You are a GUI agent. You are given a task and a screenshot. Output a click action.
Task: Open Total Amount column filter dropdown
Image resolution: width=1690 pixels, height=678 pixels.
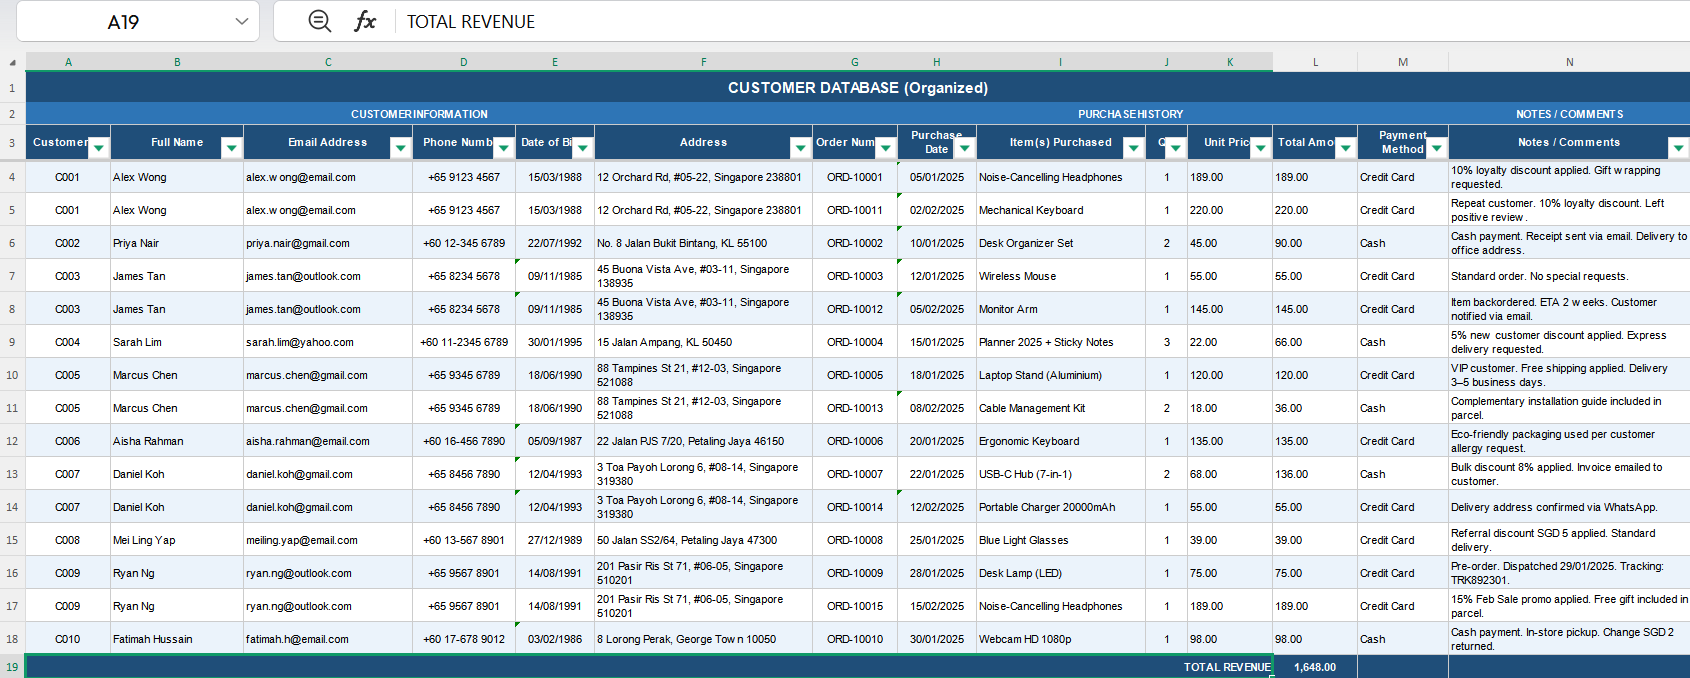click(1346, 148)
